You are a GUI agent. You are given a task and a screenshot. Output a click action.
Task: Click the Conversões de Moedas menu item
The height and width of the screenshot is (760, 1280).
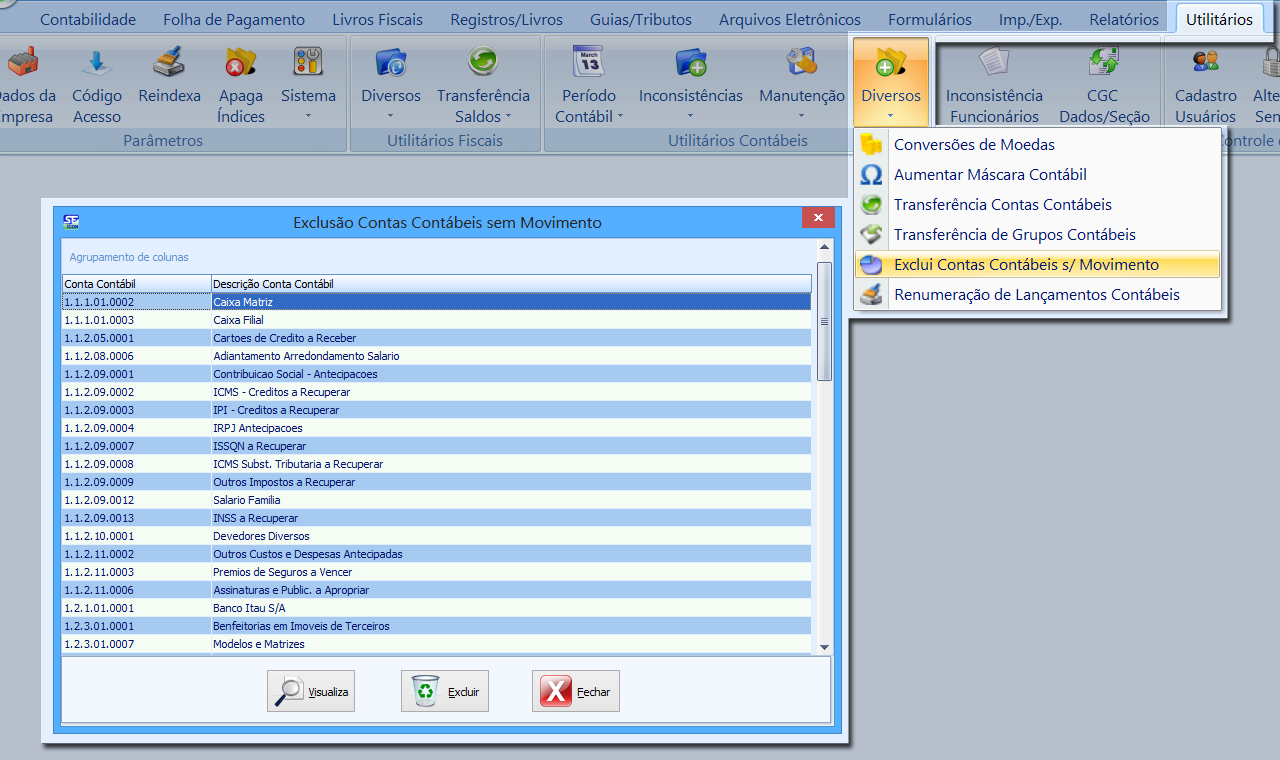974,145
